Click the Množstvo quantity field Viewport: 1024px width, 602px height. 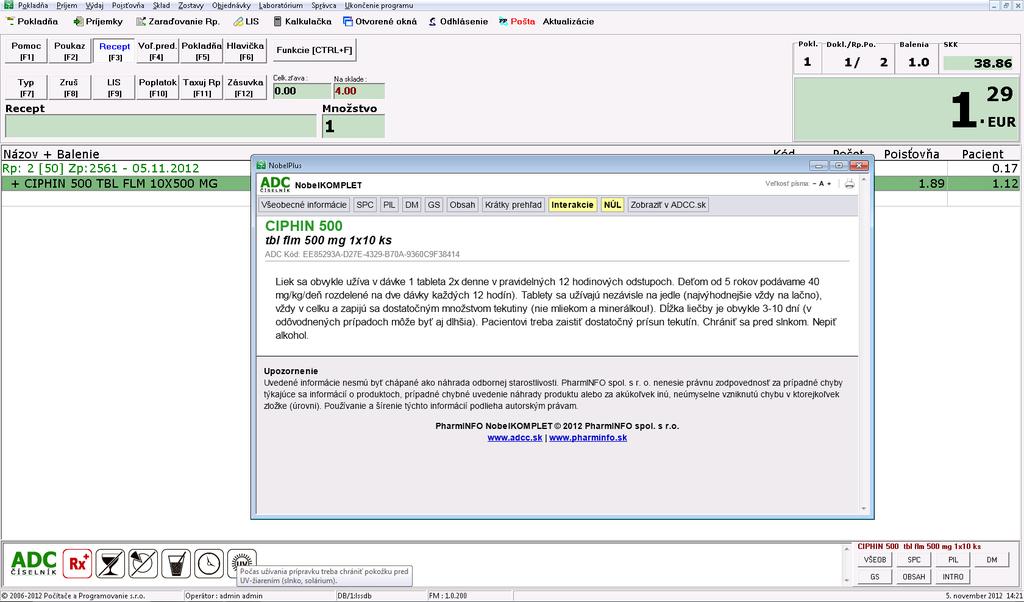353,126
